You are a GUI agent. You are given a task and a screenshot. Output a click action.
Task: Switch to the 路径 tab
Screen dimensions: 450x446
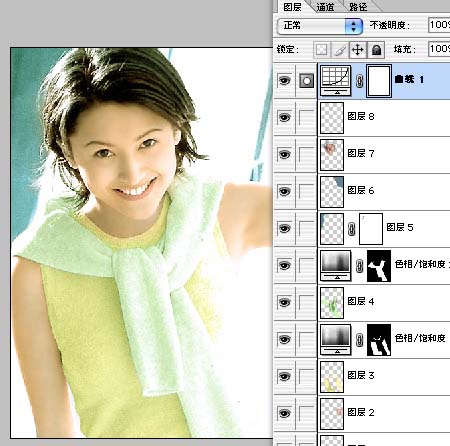point(358,7)
